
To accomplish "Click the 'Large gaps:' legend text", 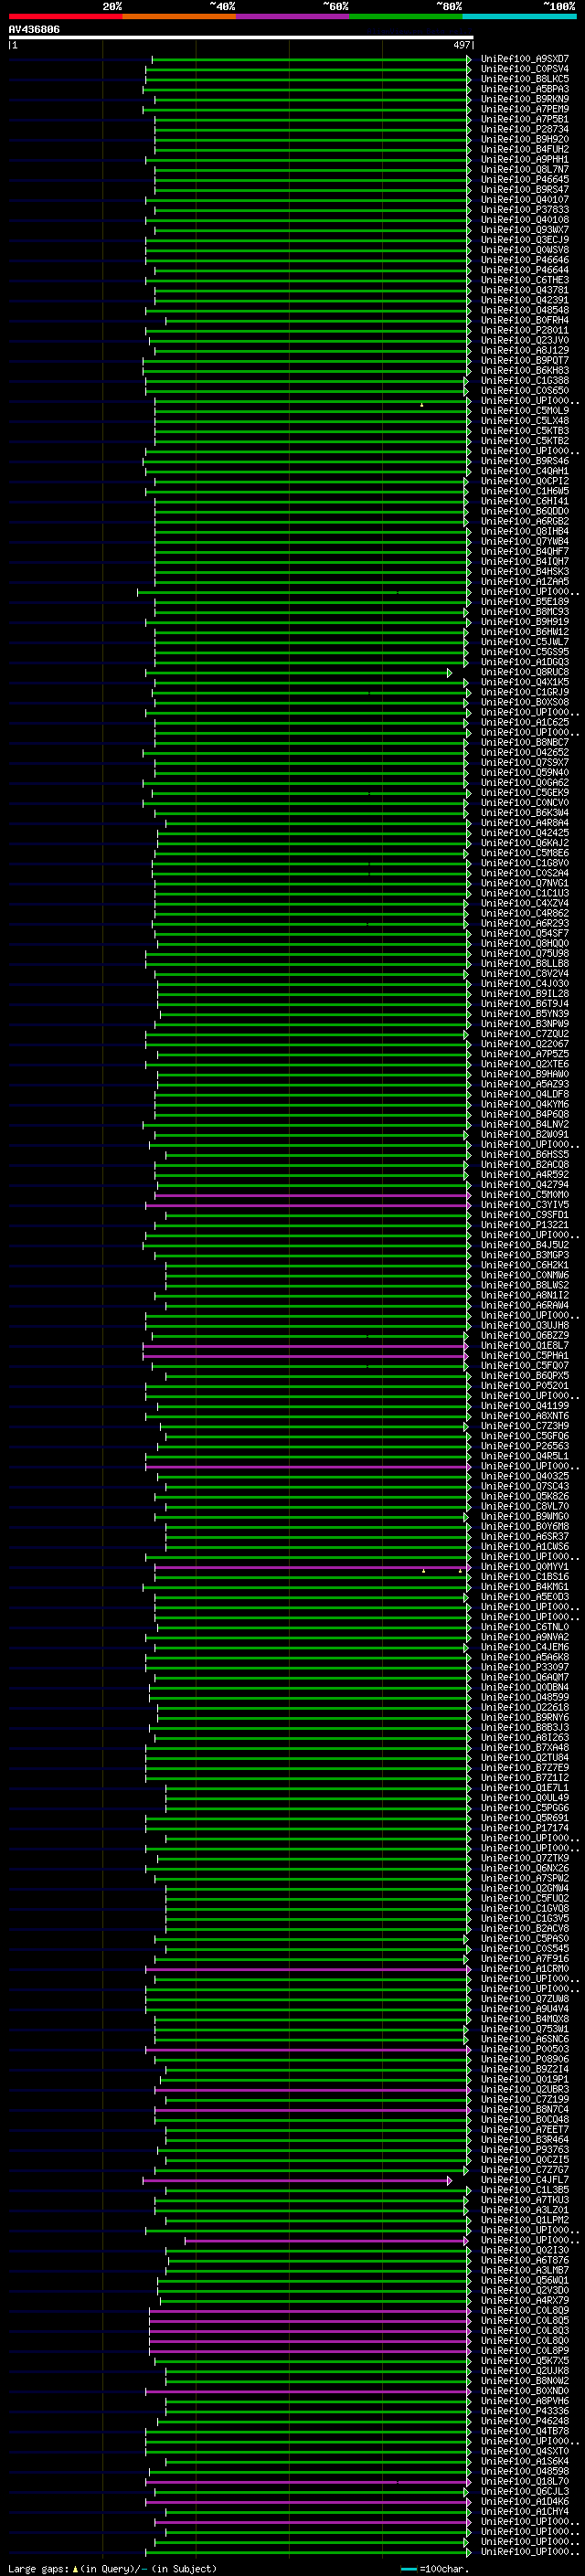I will pyautogui.click(x=39, y=2569).
